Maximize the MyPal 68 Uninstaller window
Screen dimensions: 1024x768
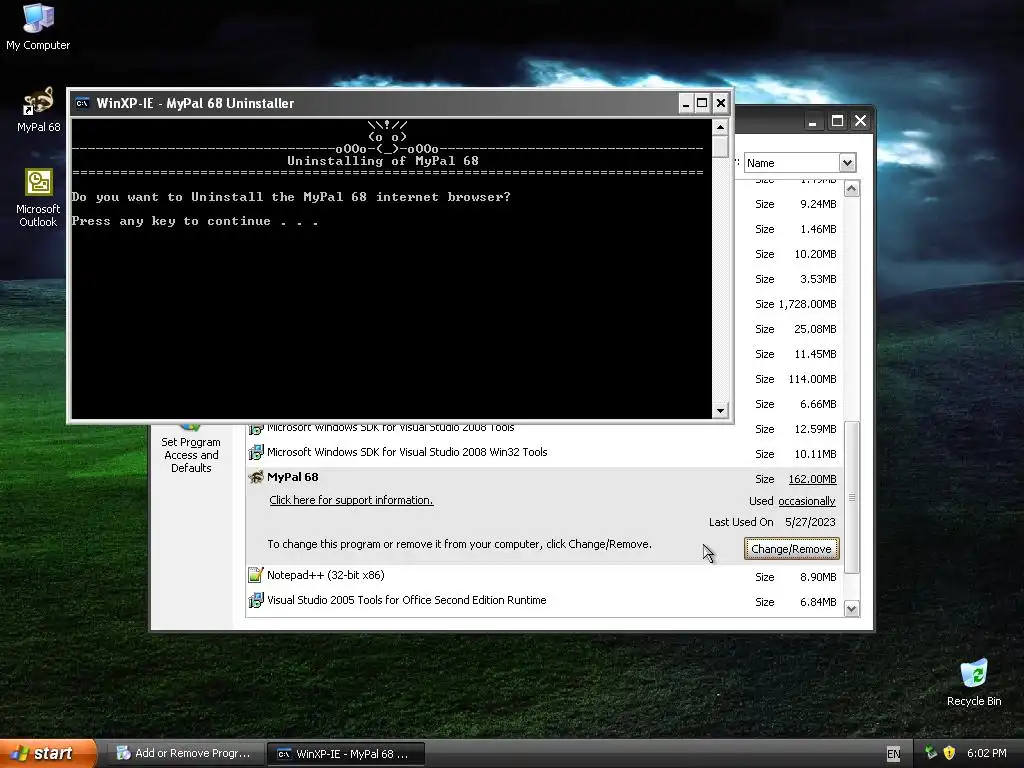pos(702,103)
